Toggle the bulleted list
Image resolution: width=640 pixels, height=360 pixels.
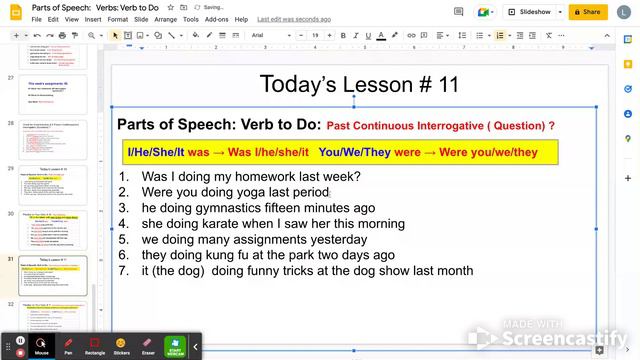click(x=480, y=36)
